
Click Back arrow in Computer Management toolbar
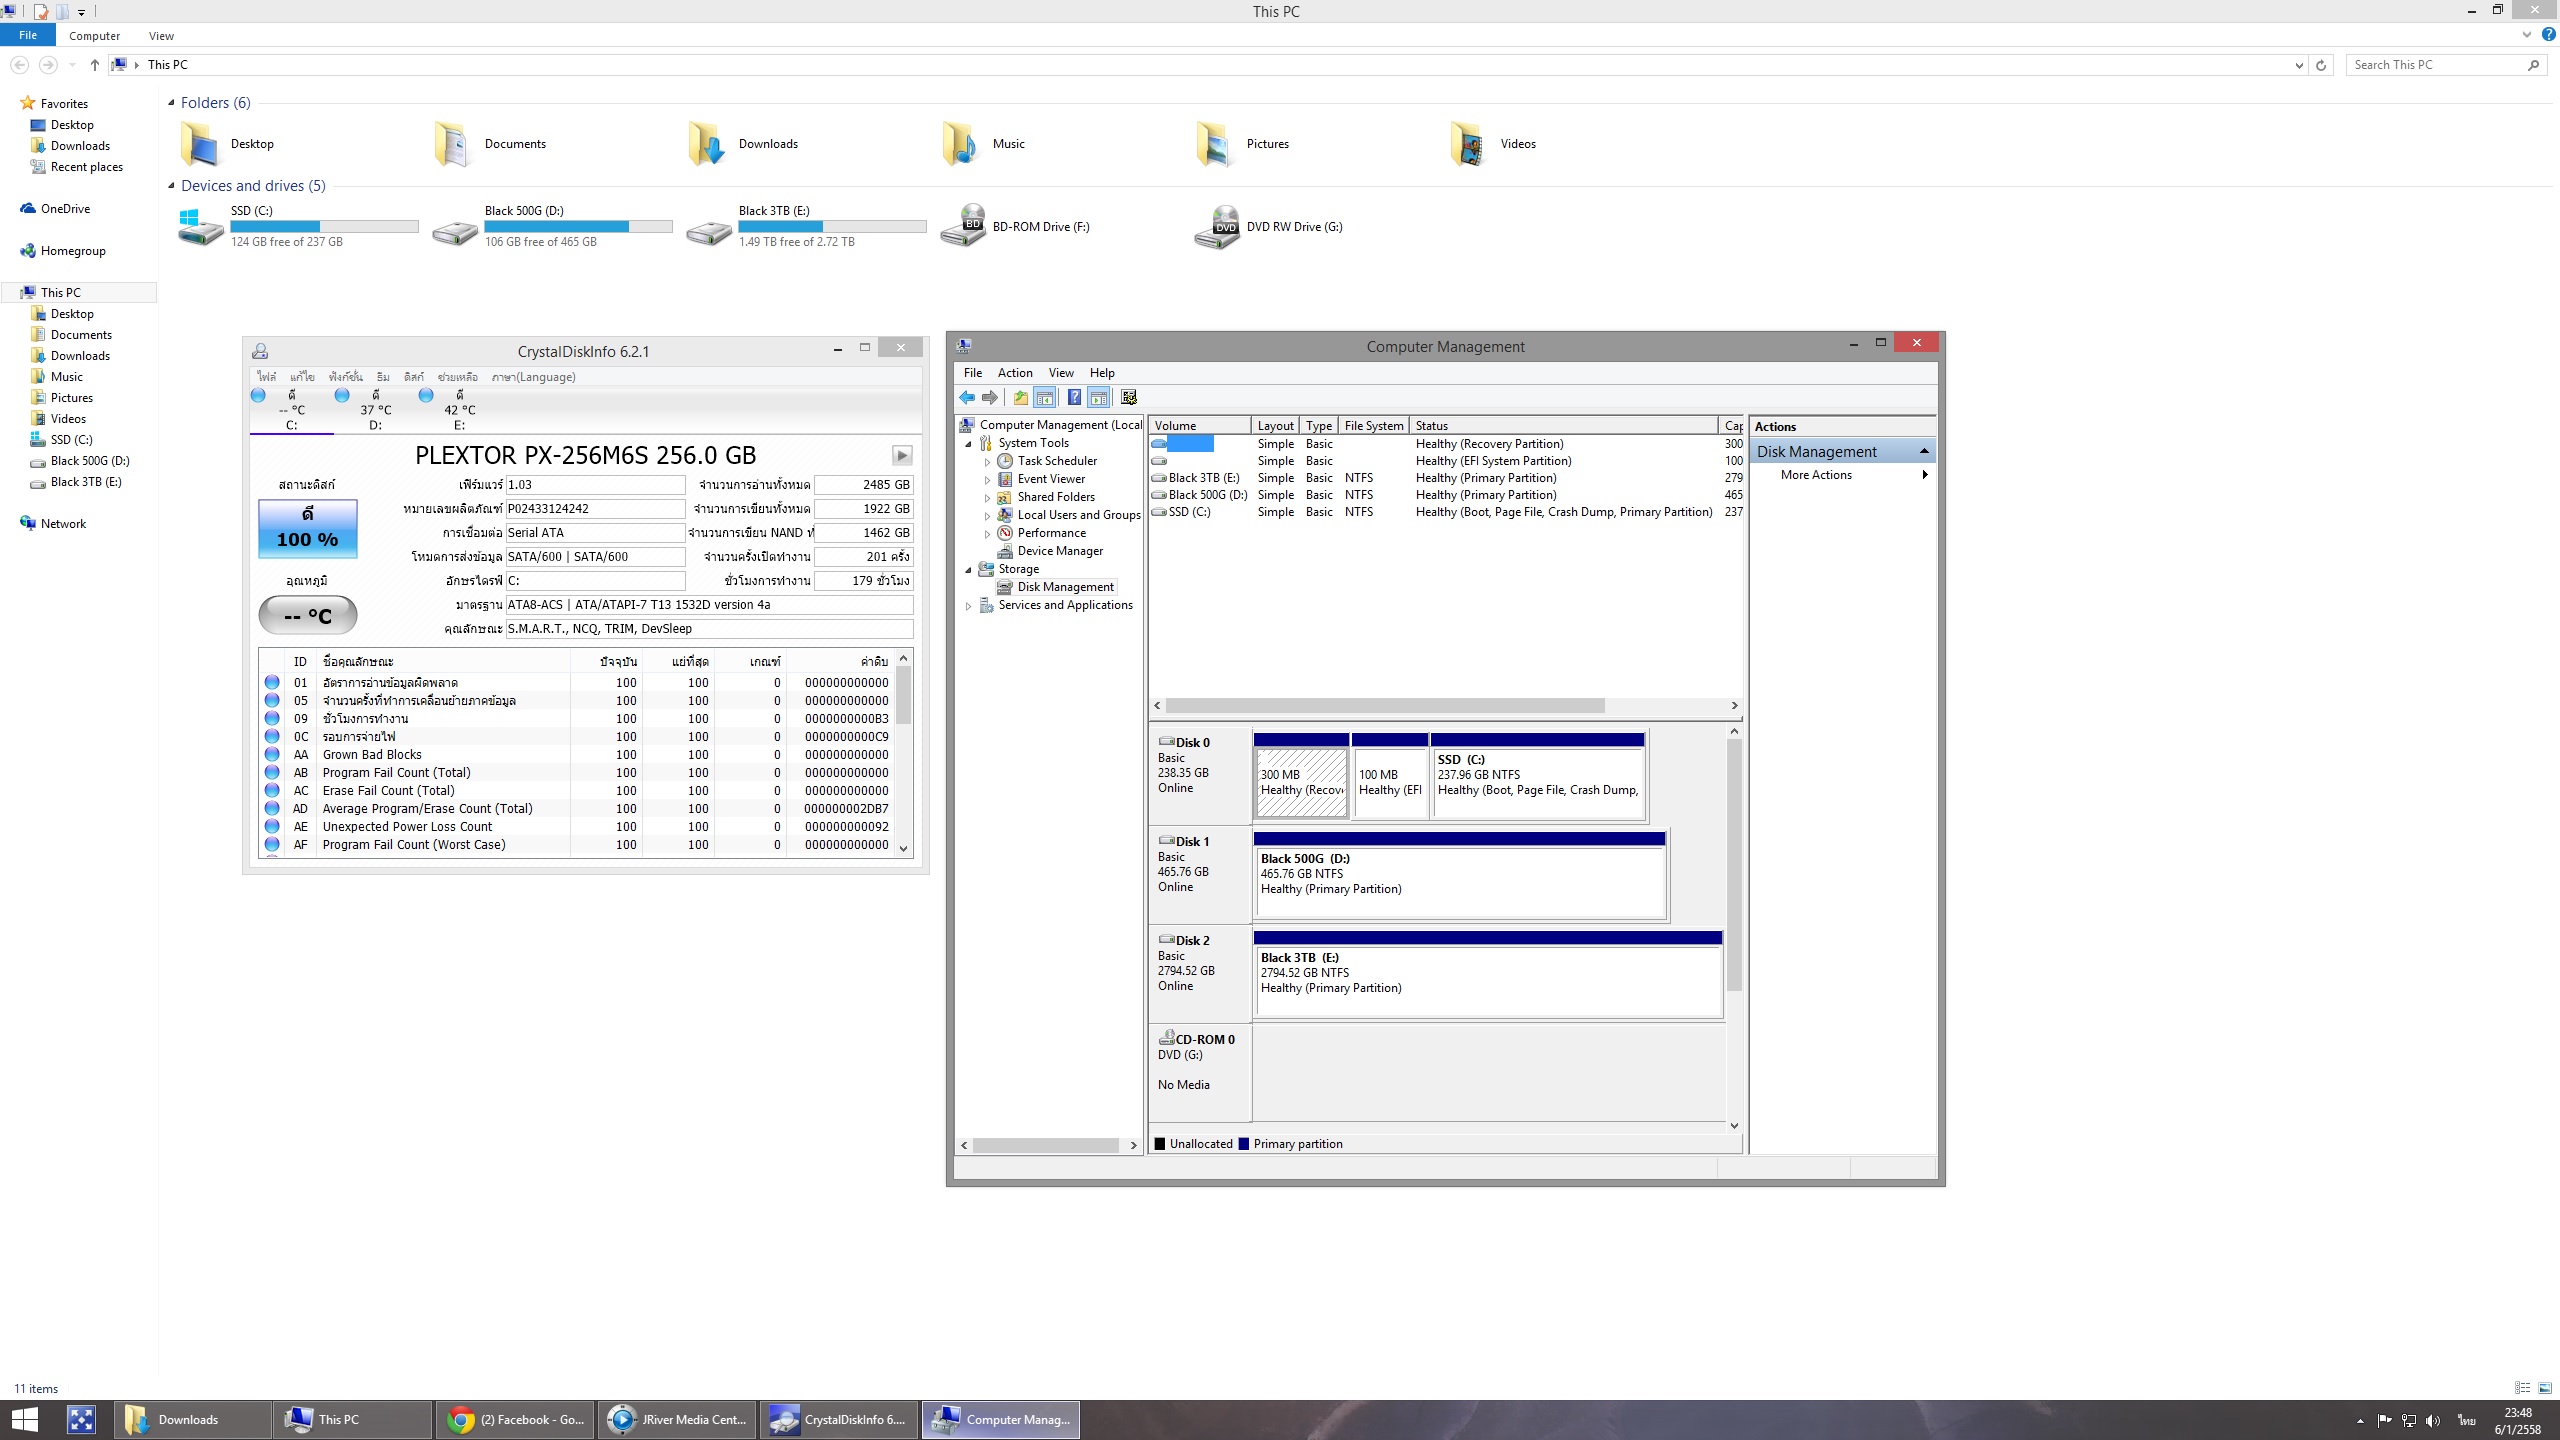pyautogui.click(x=967, y=398)
